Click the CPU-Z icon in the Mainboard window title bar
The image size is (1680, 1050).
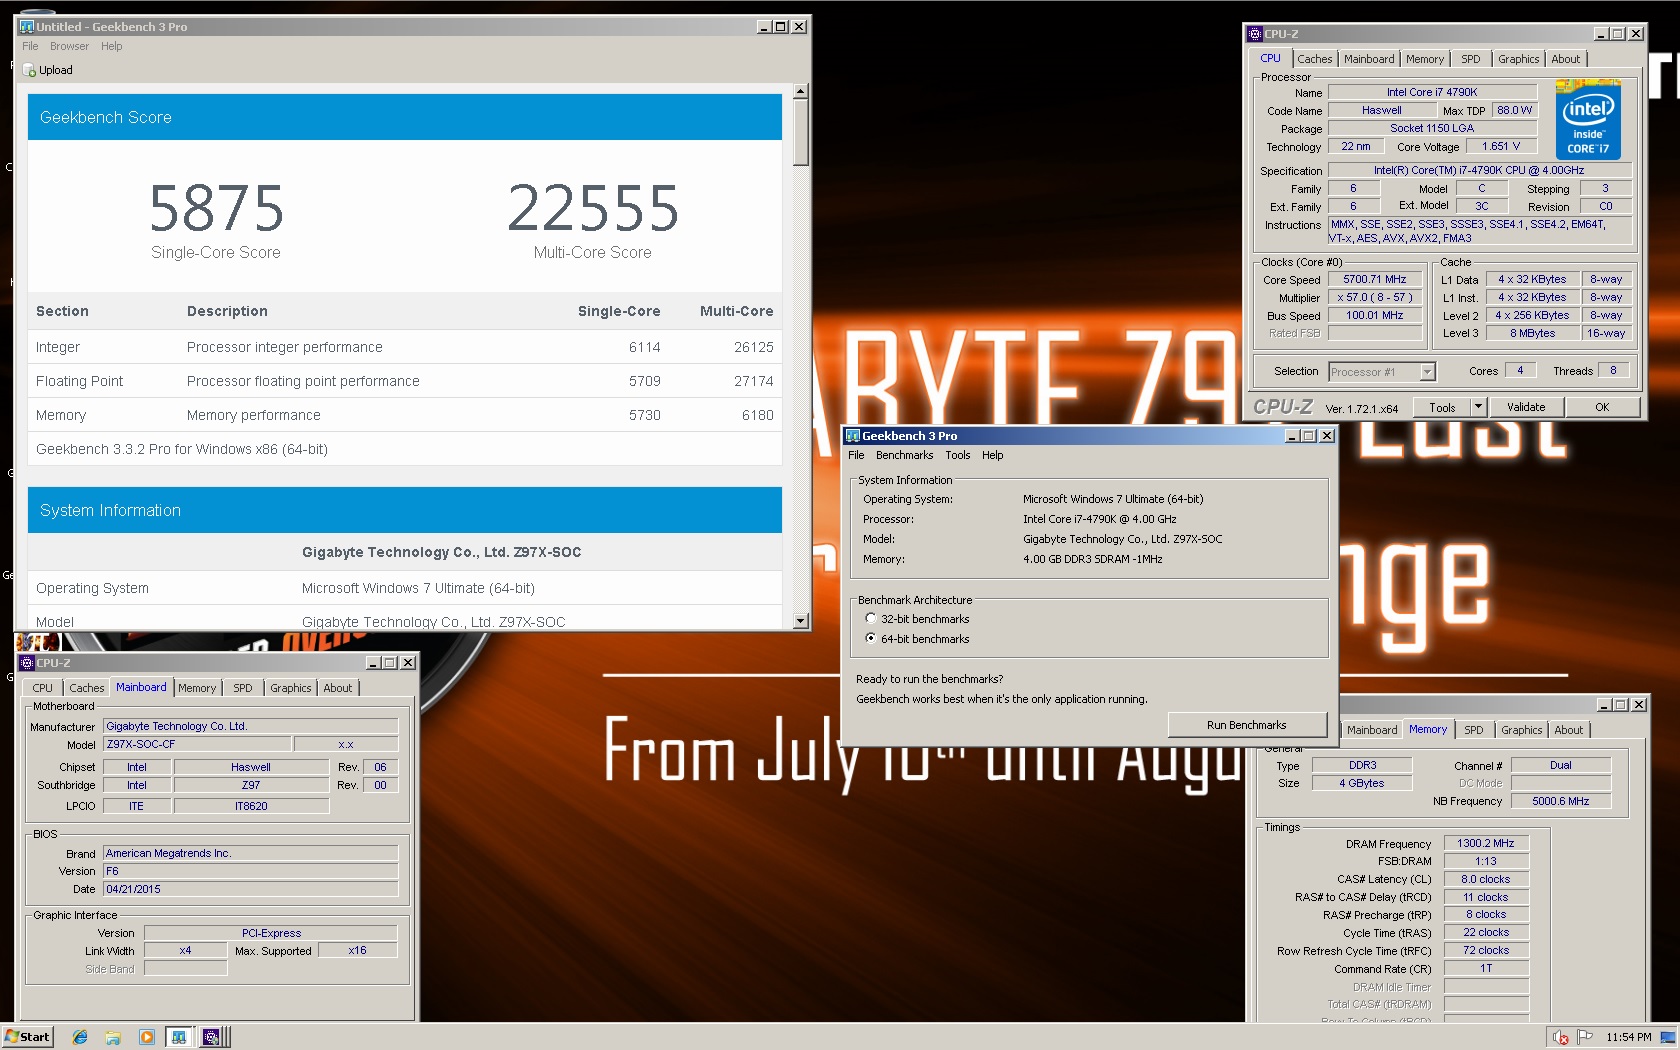click(x=27, y=663)
